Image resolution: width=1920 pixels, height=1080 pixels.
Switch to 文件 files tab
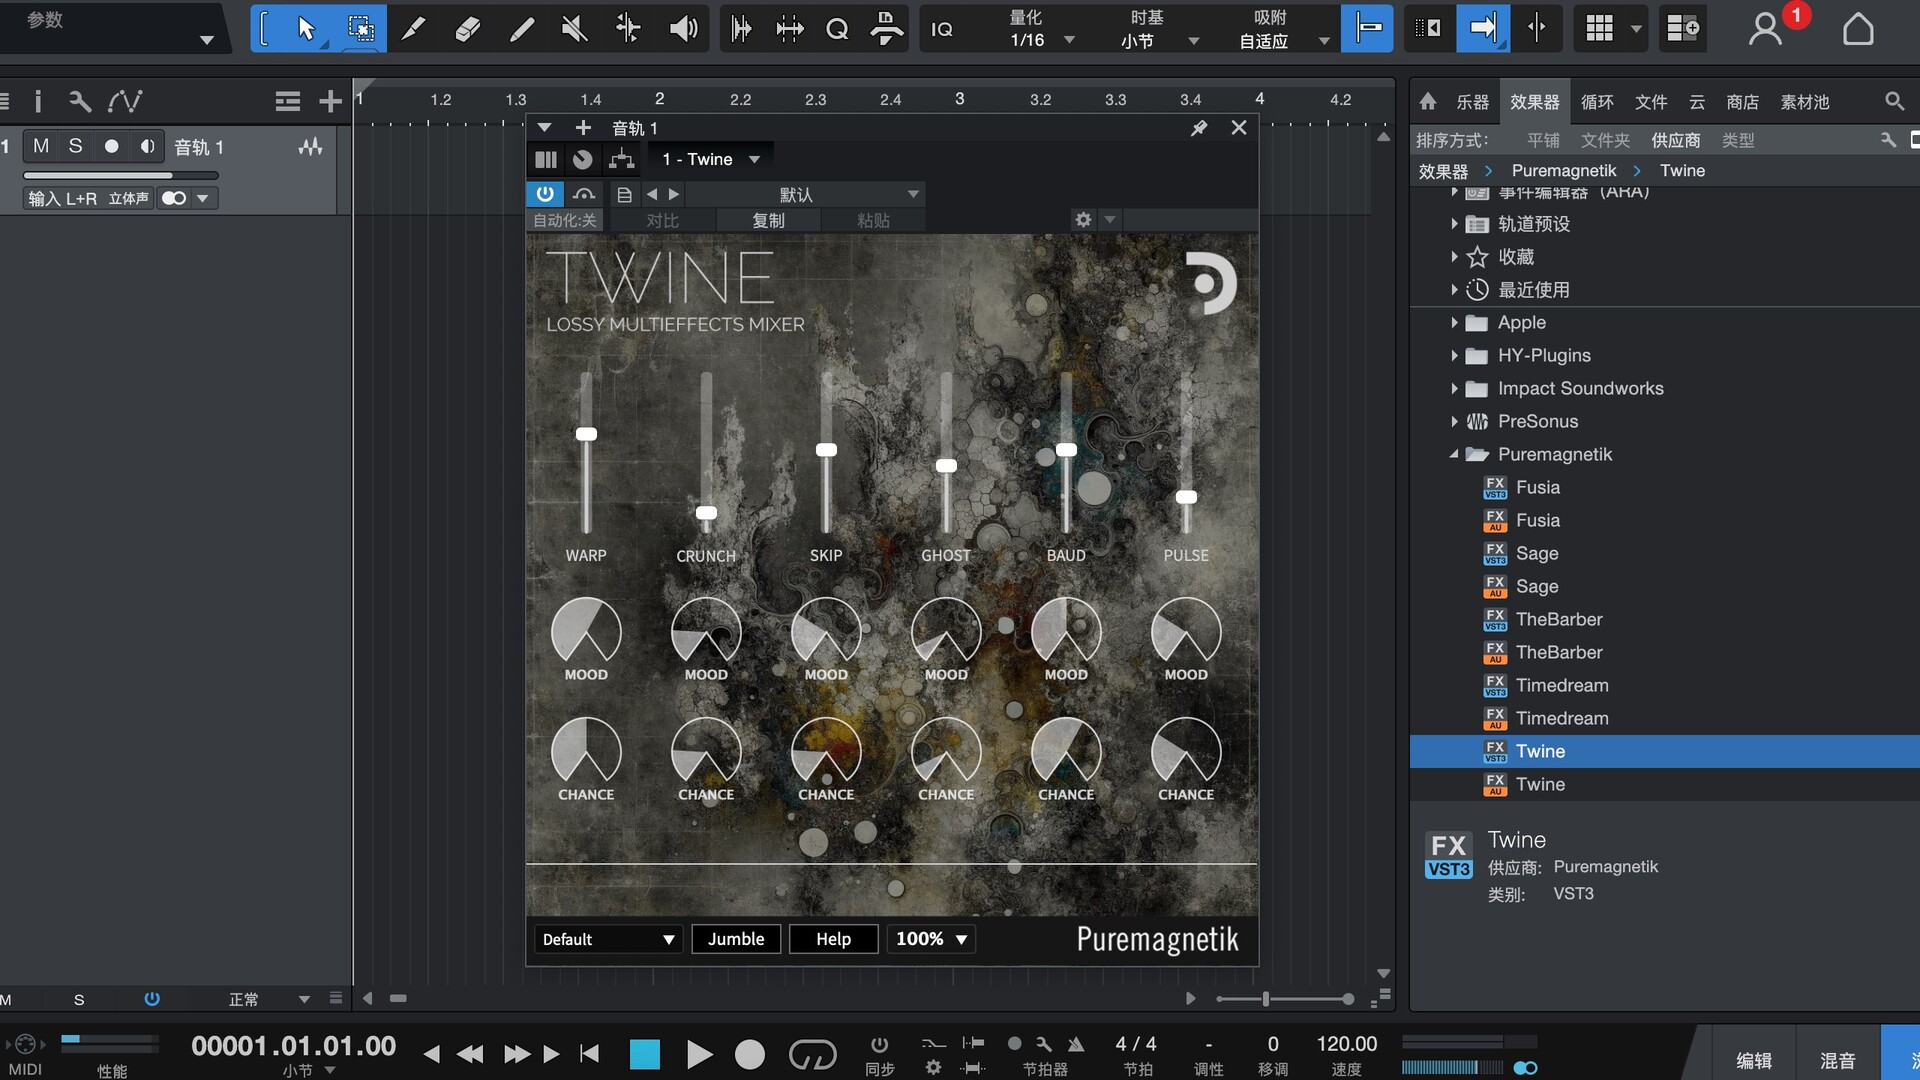[x=1651, y=102]
